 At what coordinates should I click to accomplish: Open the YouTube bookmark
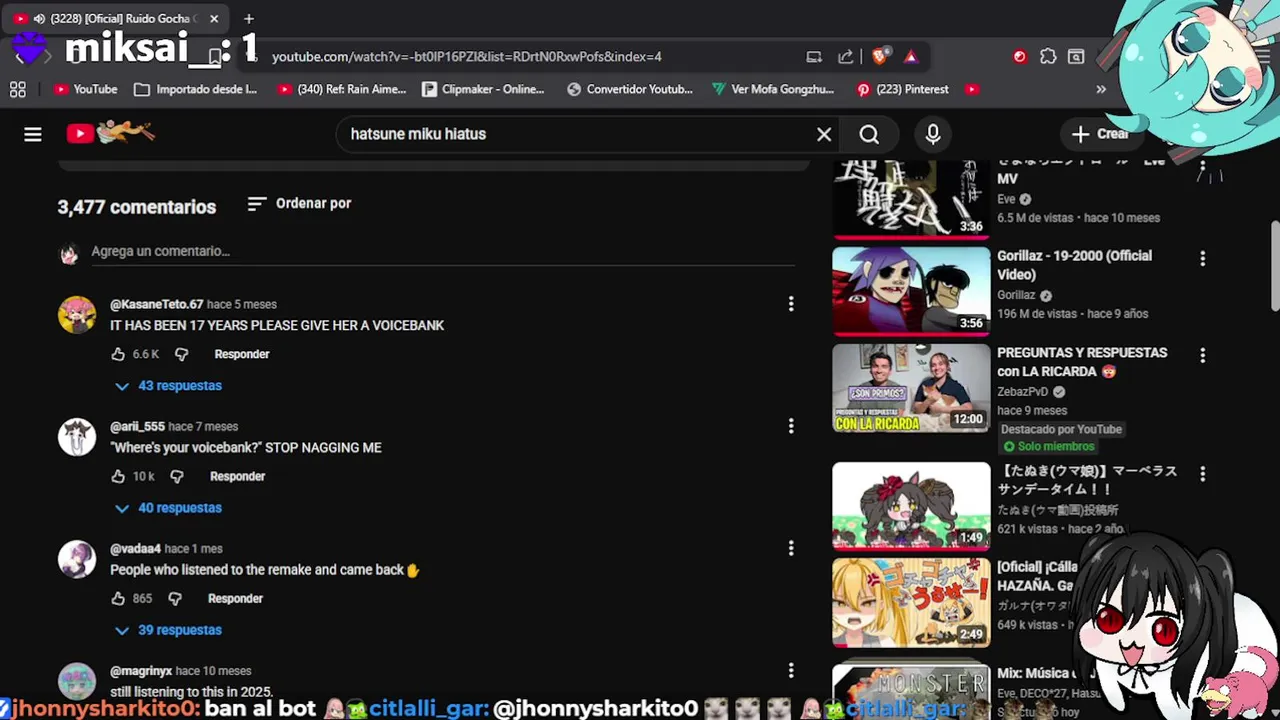[x=86, y=89]
